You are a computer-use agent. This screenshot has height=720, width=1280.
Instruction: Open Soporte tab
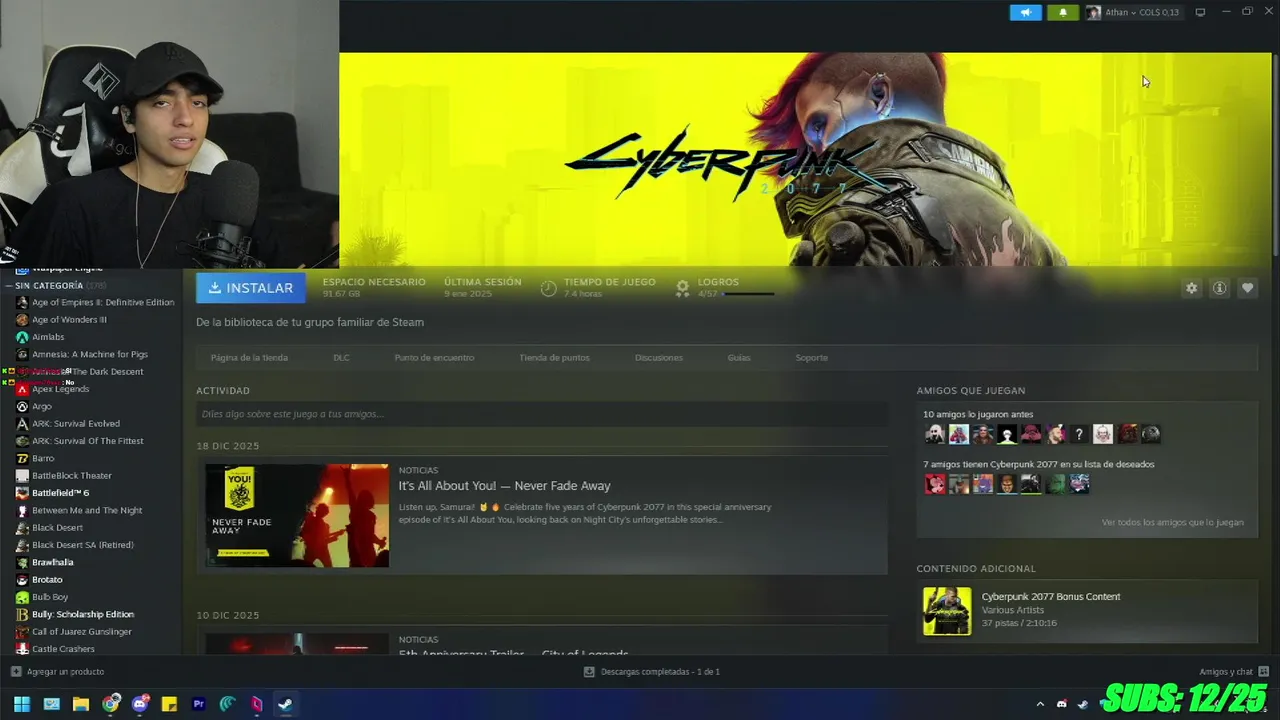[x=811, y=357]
